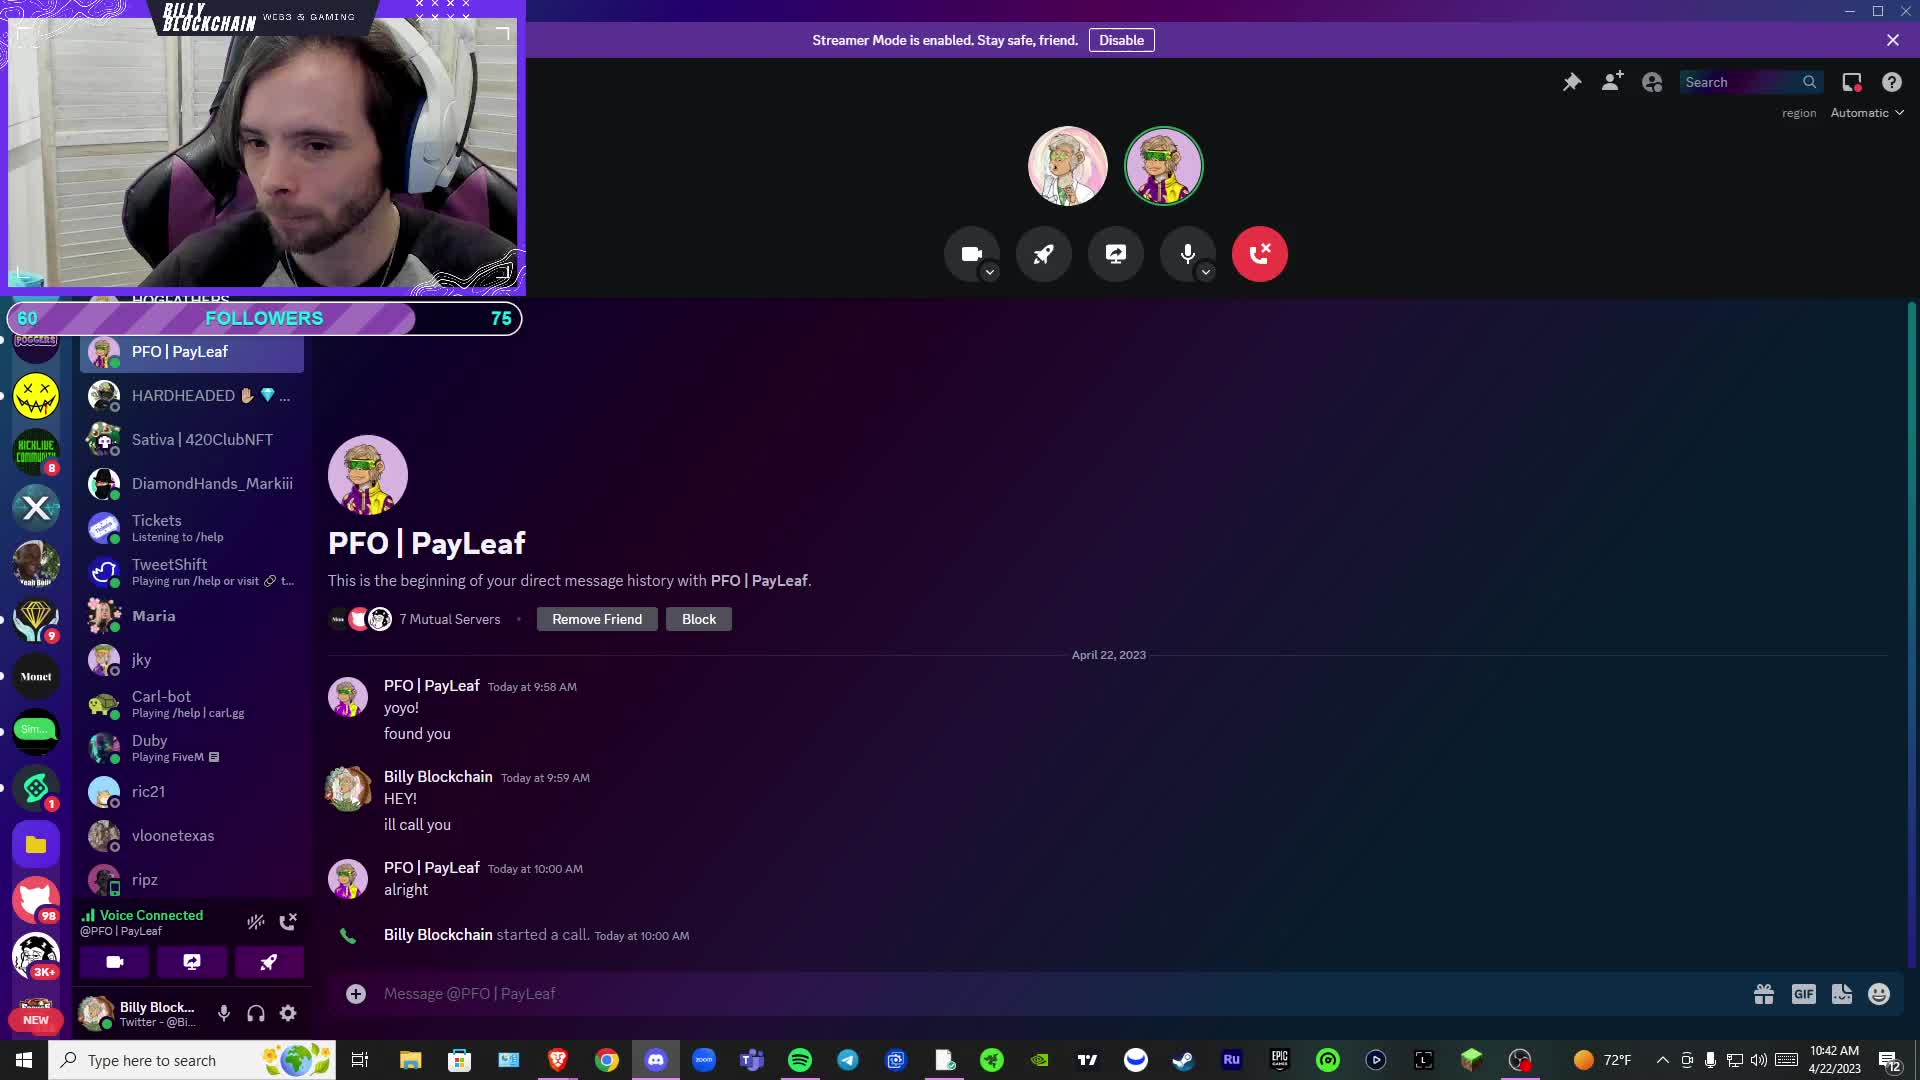Image resolution: width=1920 pixels, height=1080 pixels.
Task: Open Spotify from the taskbar
Action: point(800,1060)
